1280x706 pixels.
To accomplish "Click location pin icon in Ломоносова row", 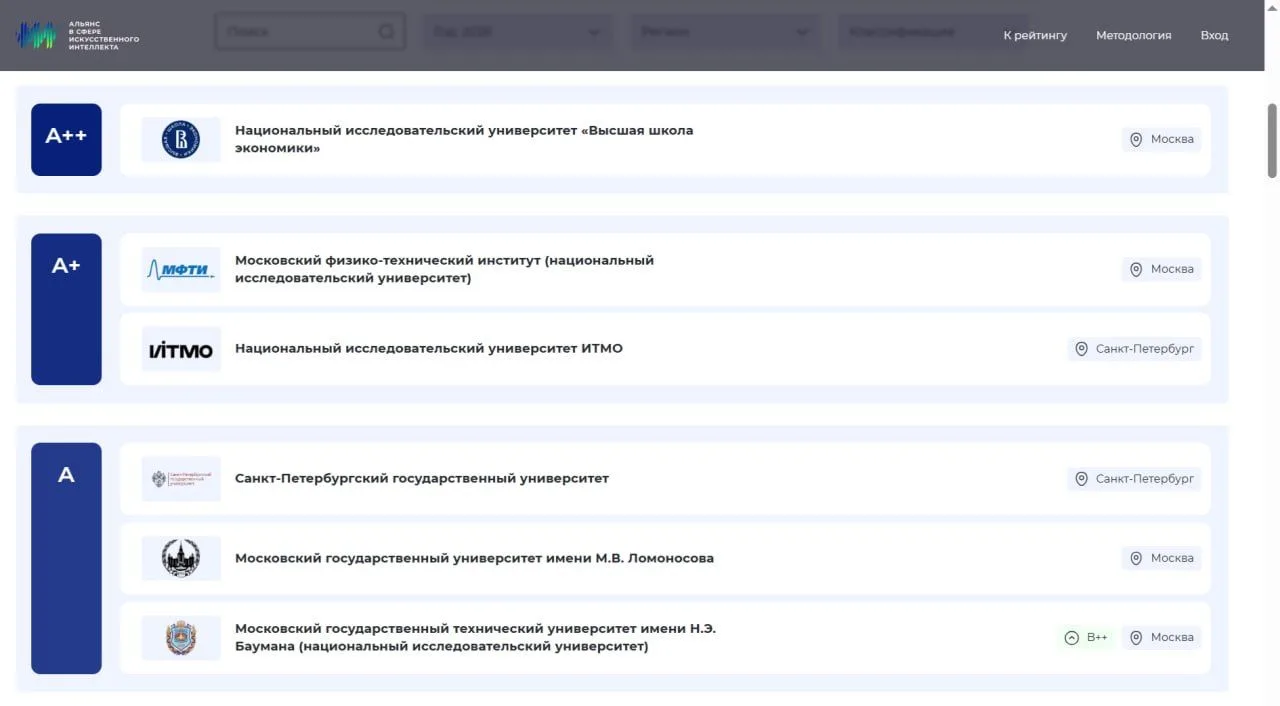I will pyautogui.click(x=1136, y=558).
